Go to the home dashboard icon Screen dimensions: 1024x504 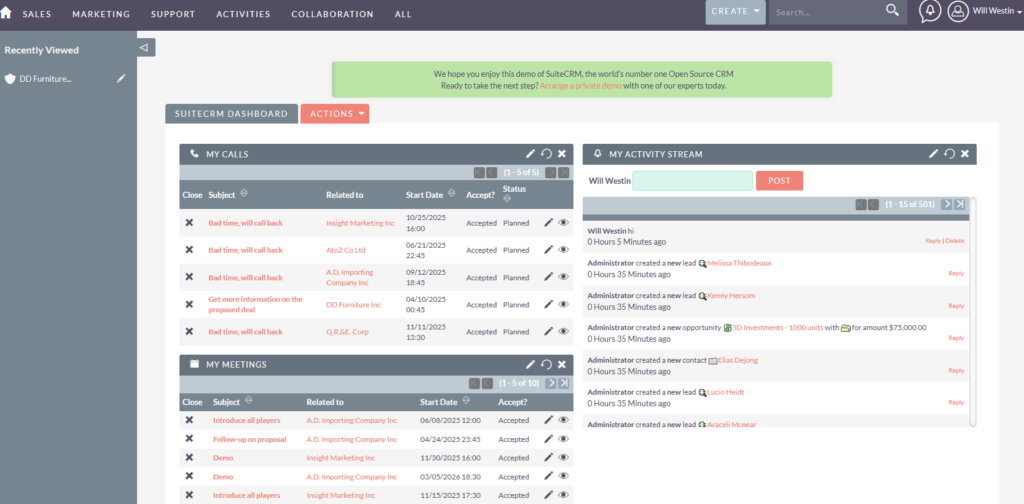tap(6, 12)
